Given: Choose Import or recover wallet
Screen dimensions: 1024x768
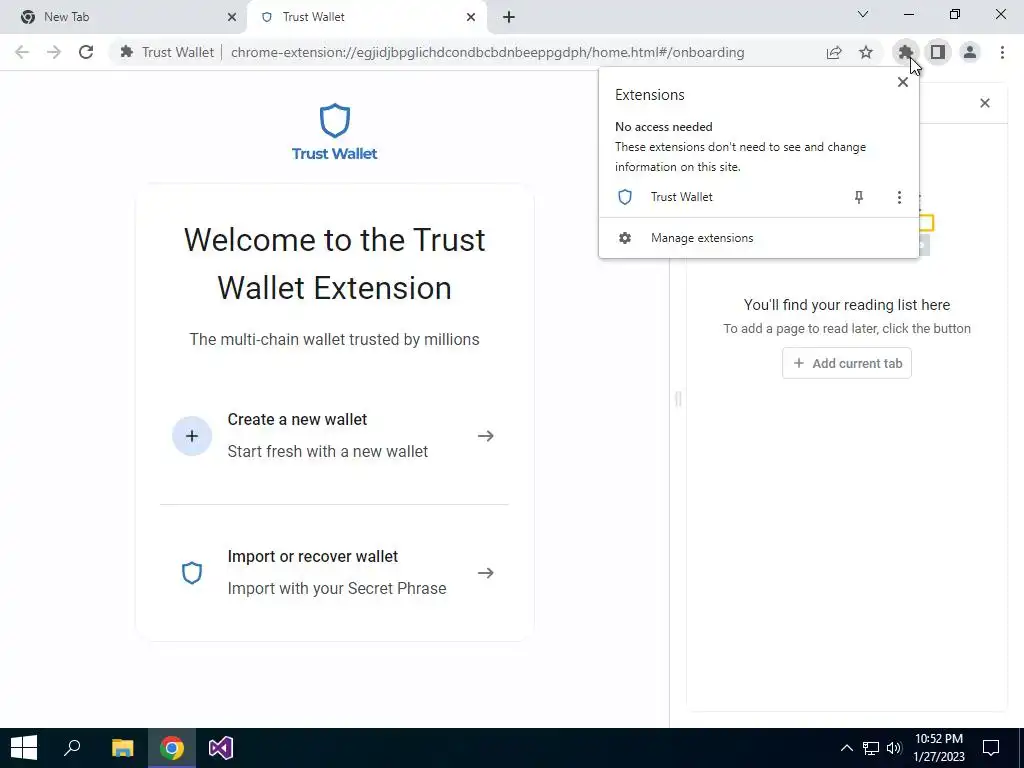Looking at the screenshot, I should tap(334, 573).
